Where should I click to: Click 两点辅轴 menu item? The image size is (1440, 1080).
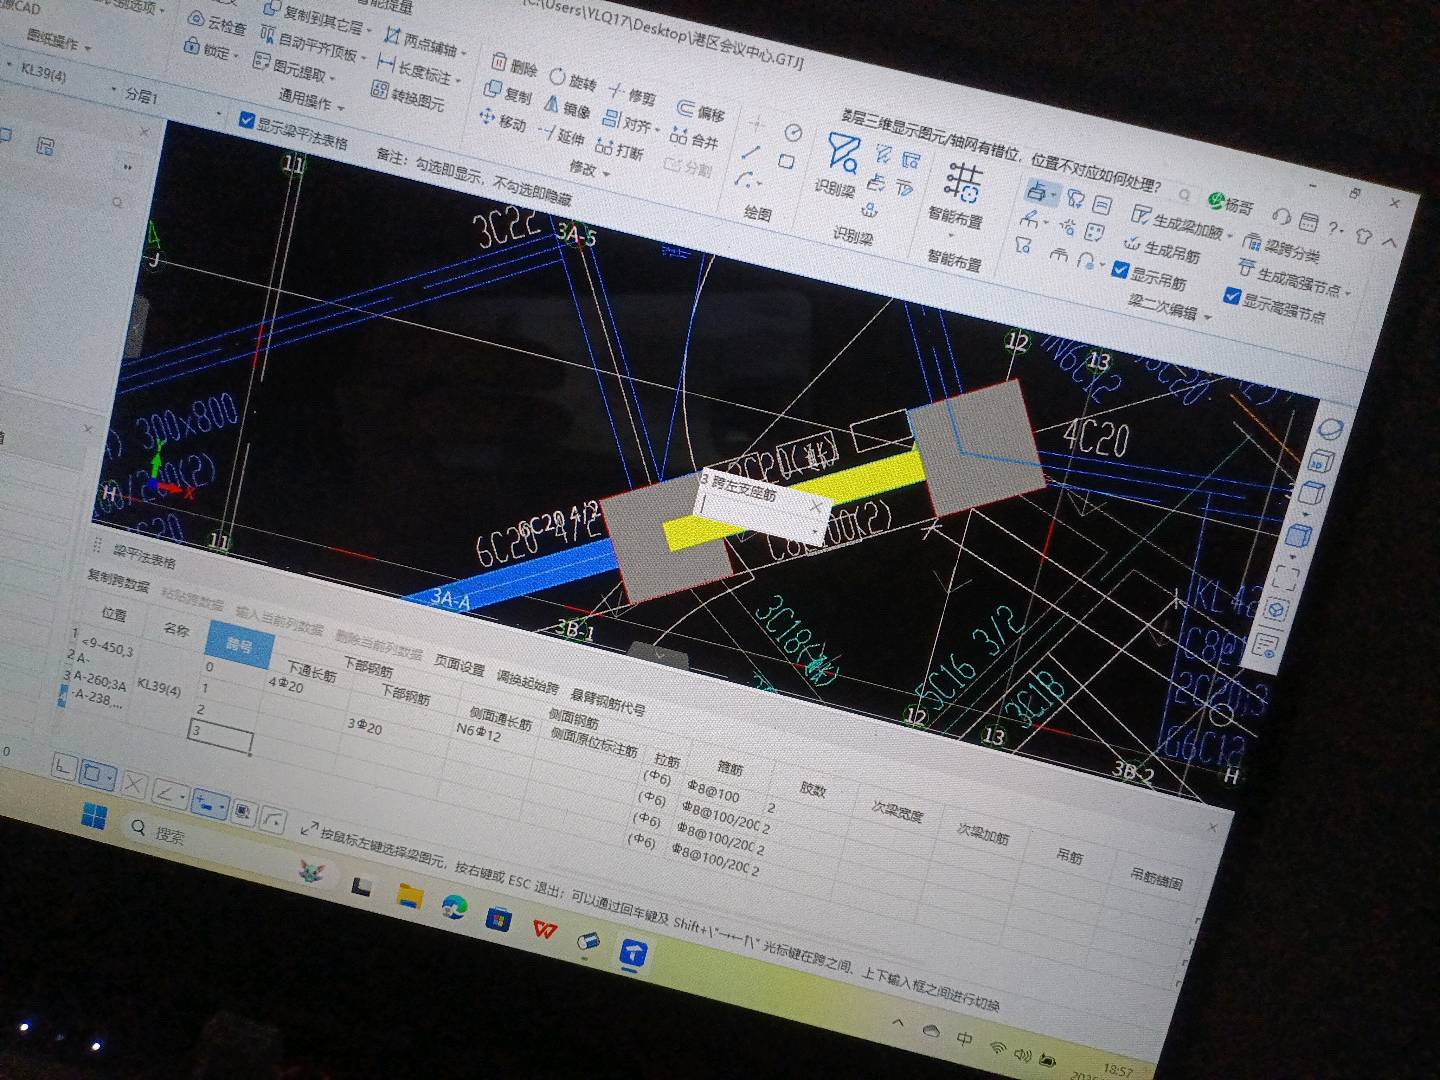coord(424,42)
